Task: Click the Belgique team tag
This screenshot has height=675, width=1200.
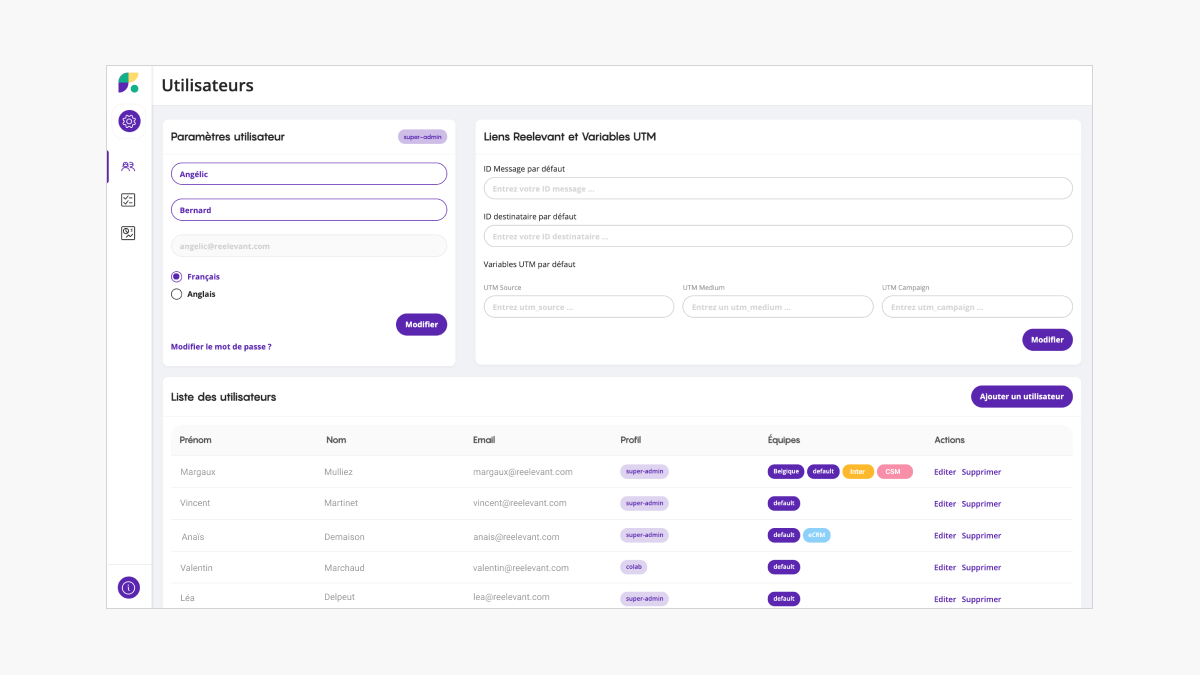Action: [x=786, y=472]
